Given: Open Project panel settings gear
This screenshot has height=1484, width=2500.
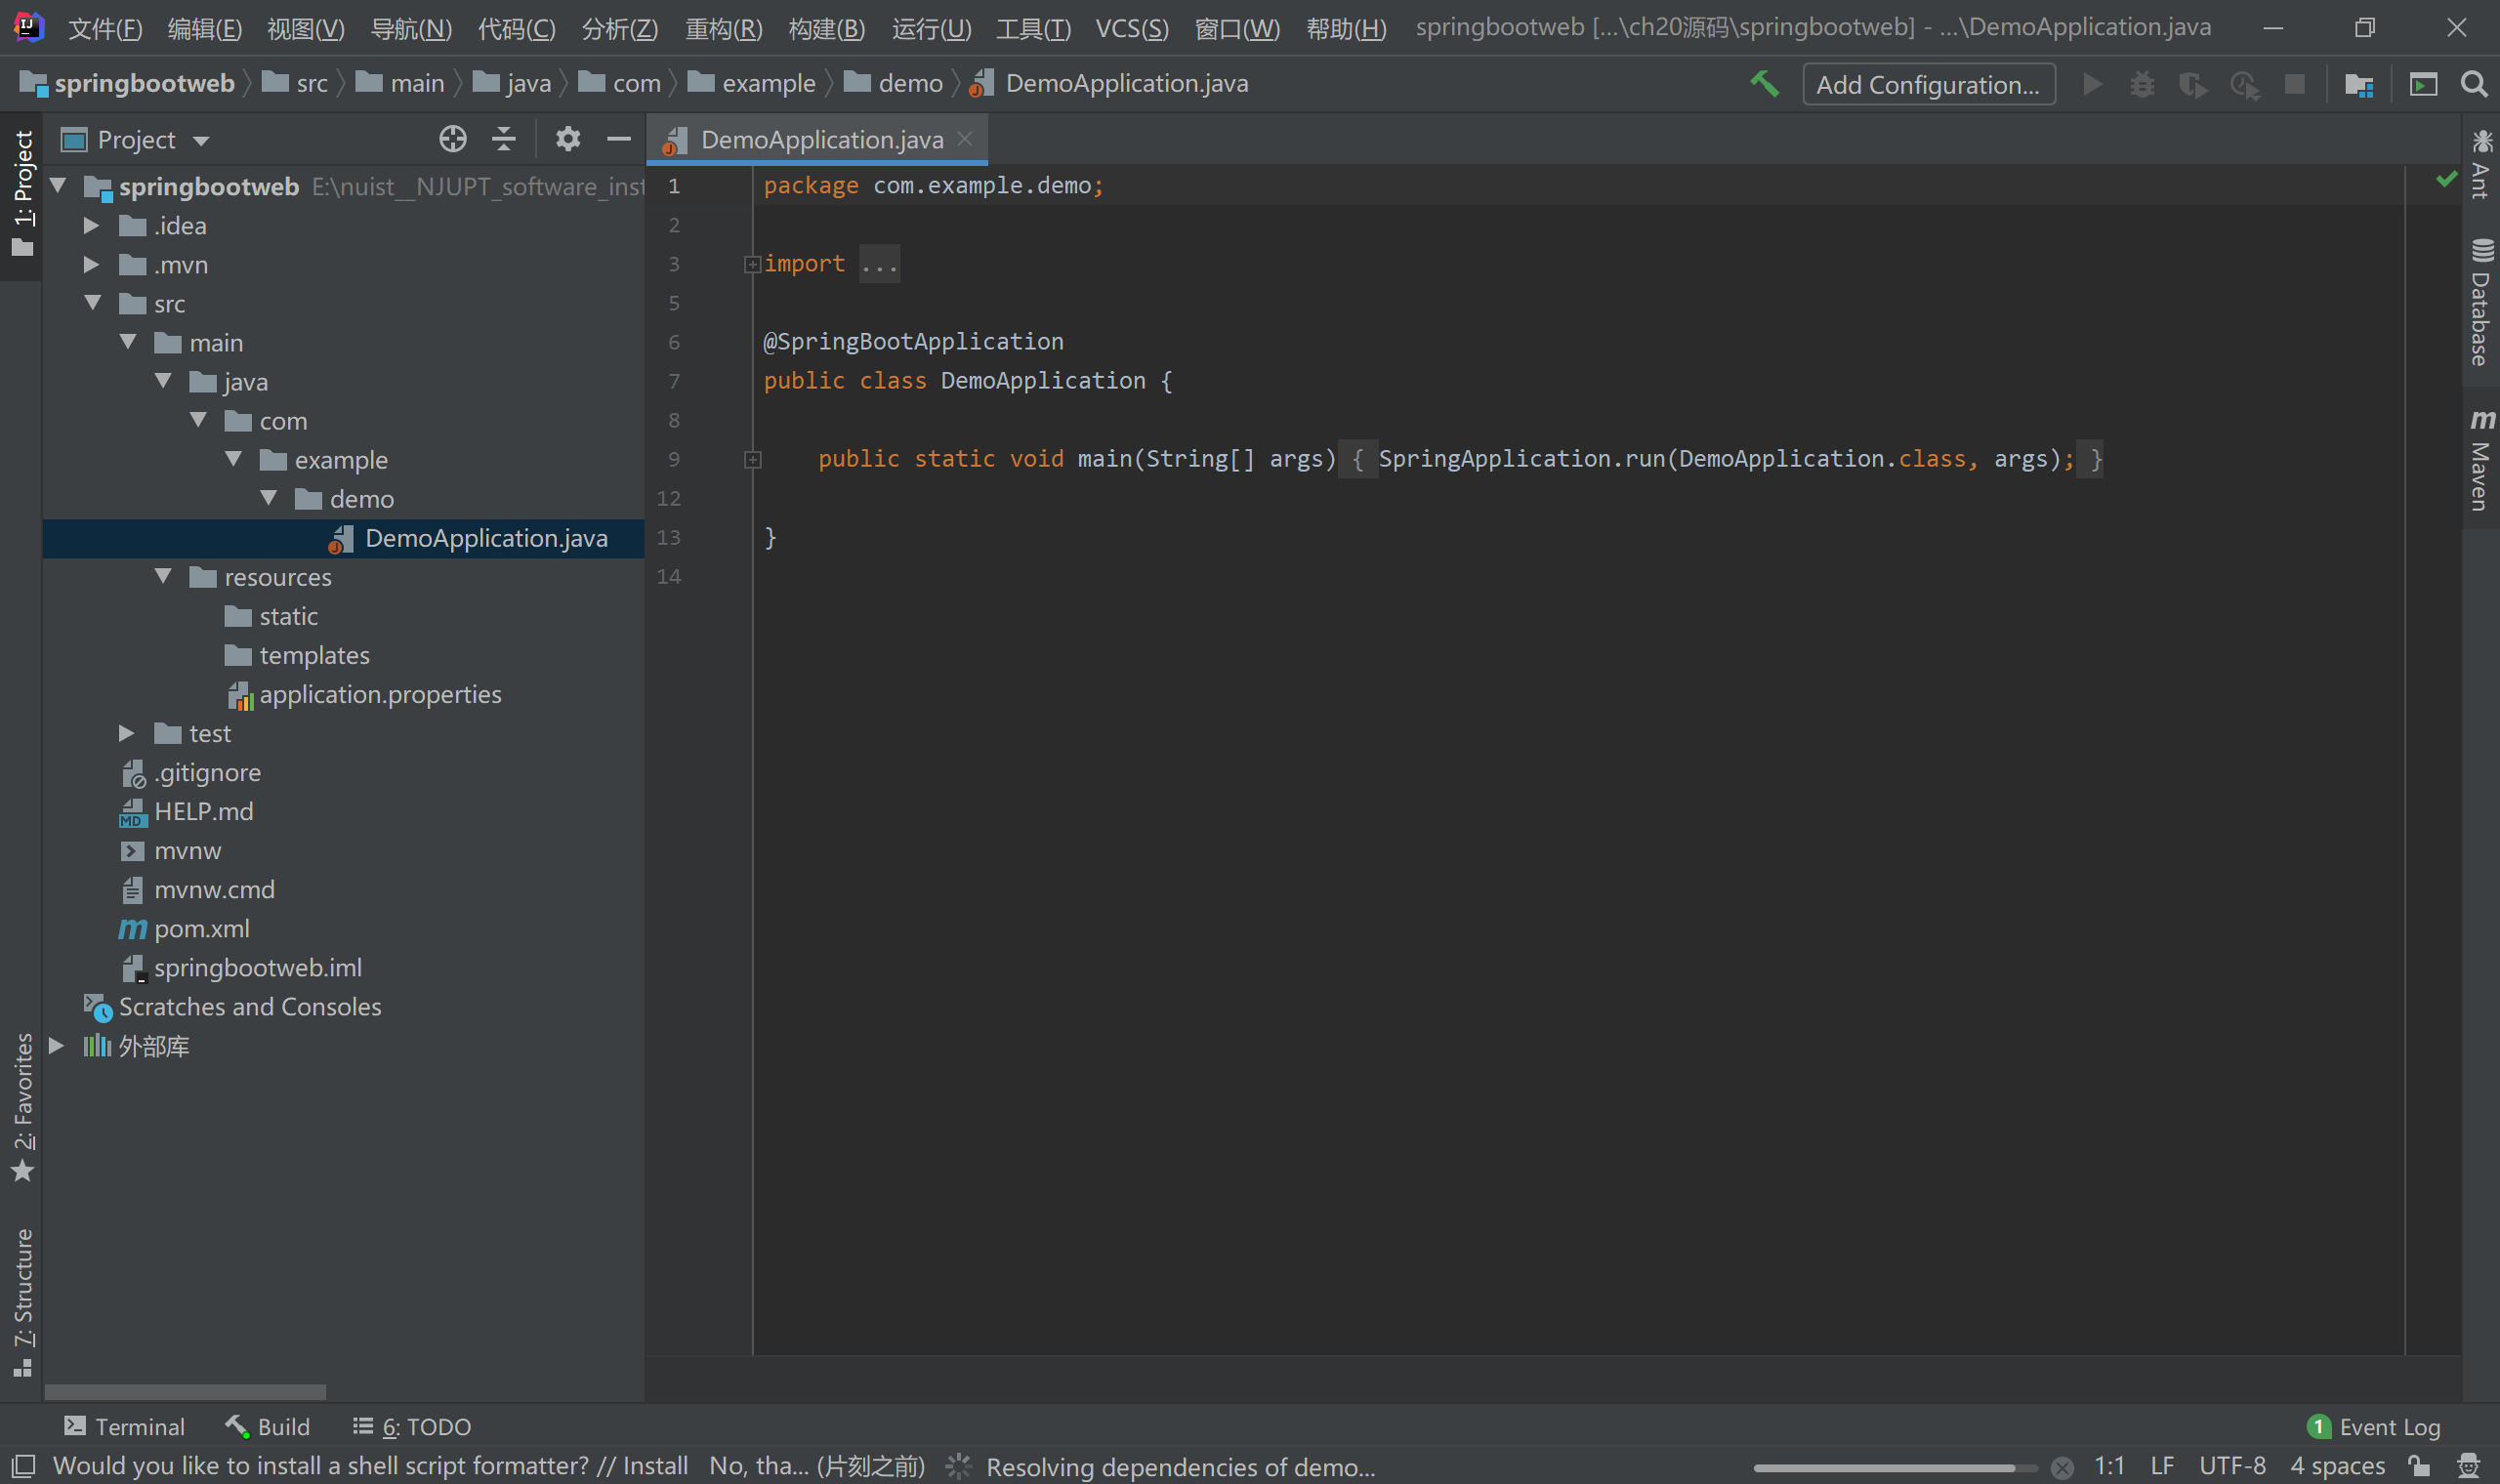Looking at the screenshot, I should (x=568, y=139).
